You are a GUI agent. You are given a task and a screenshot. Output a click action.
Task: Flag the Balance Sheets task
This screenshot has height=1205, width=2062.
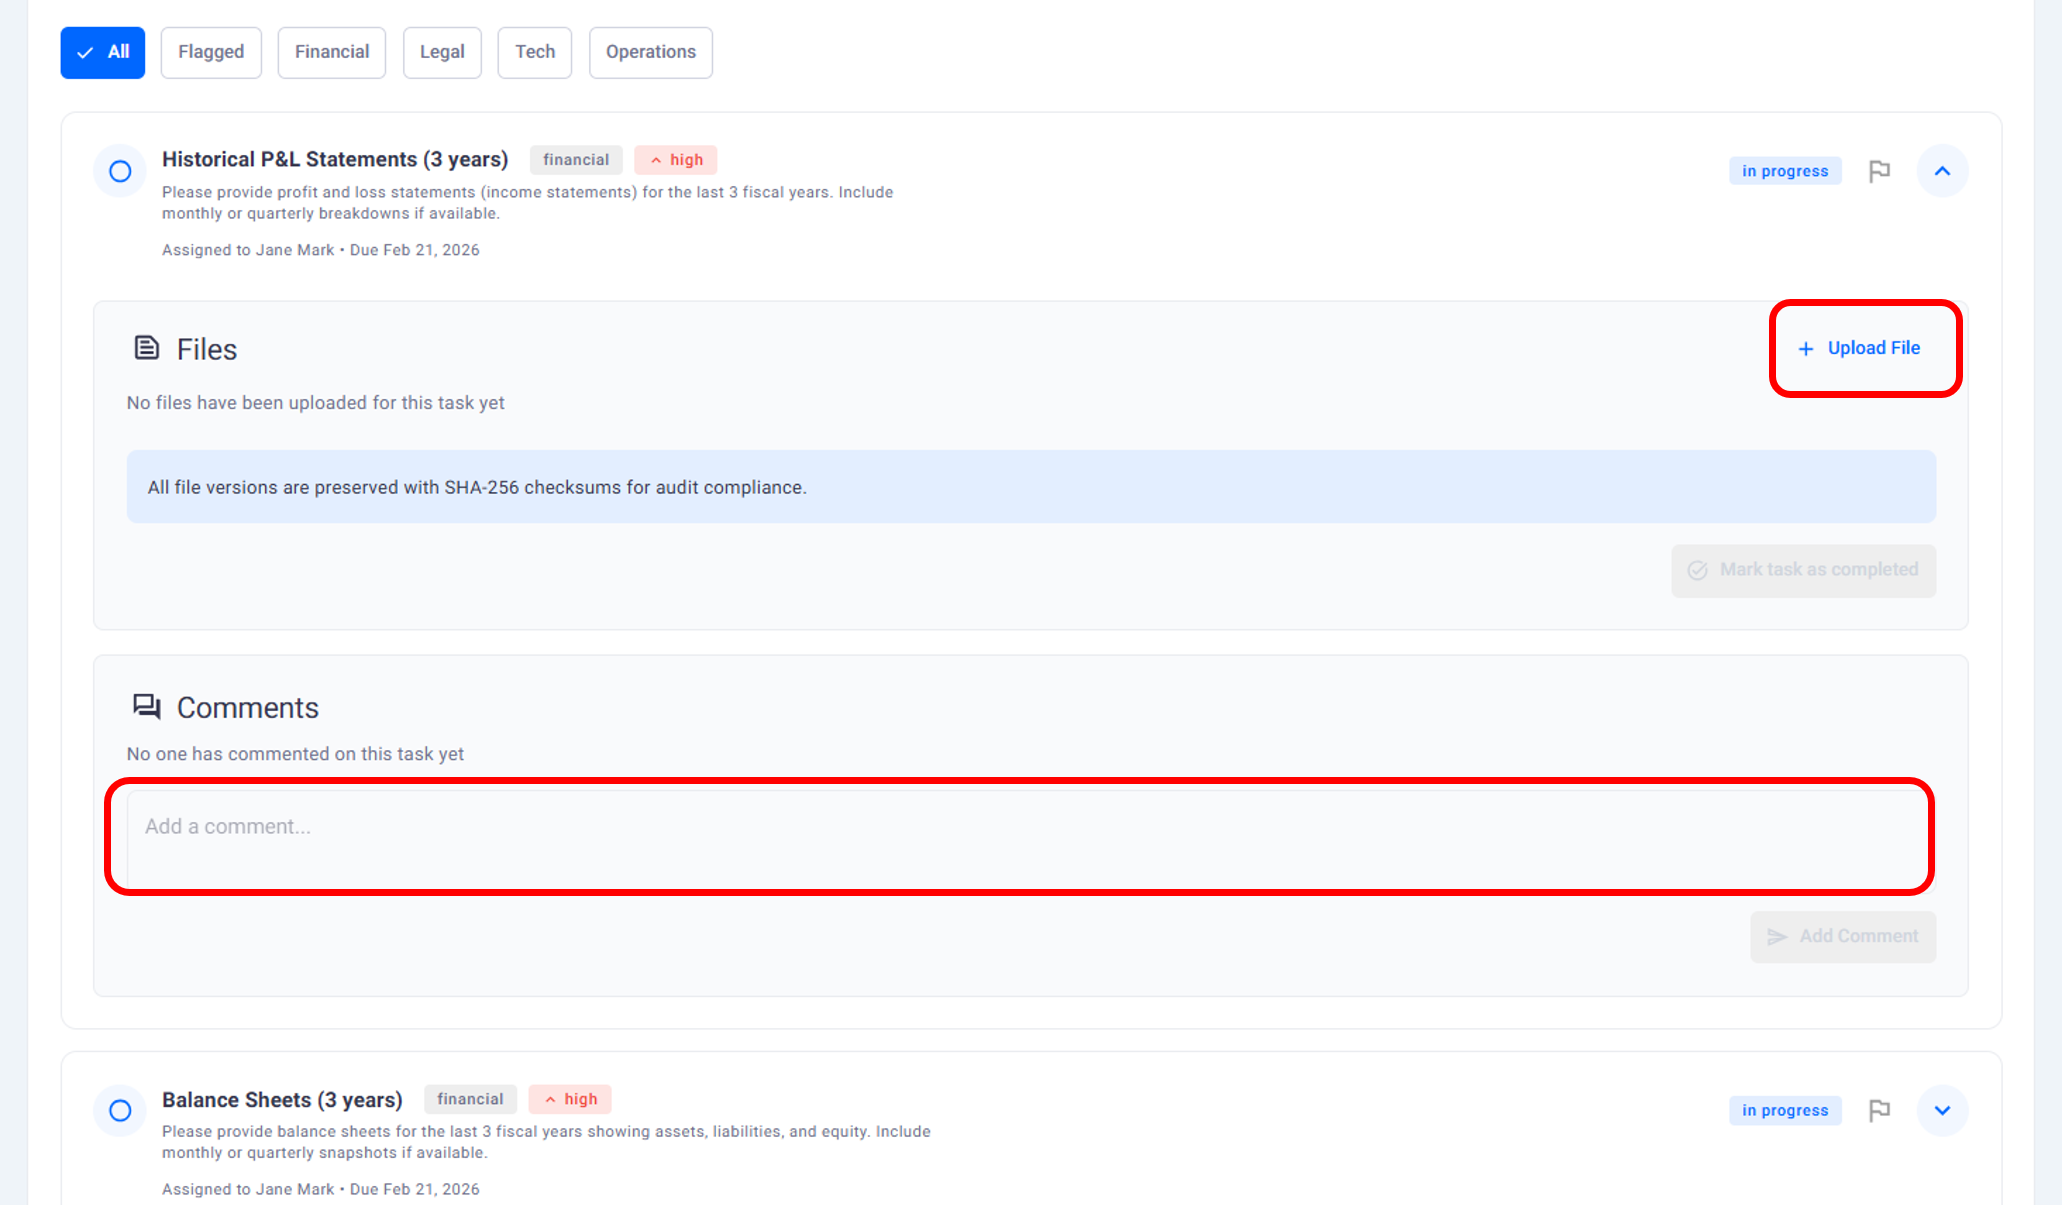pyautogui.click(x=1879, y=1110)
